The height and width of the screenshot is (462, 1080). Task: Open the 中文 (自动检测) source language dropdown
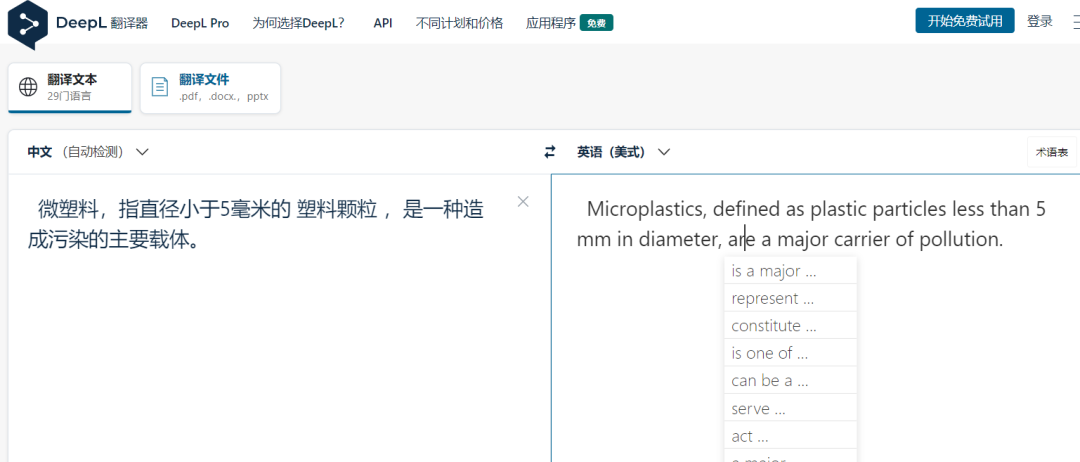click(87, 152)
